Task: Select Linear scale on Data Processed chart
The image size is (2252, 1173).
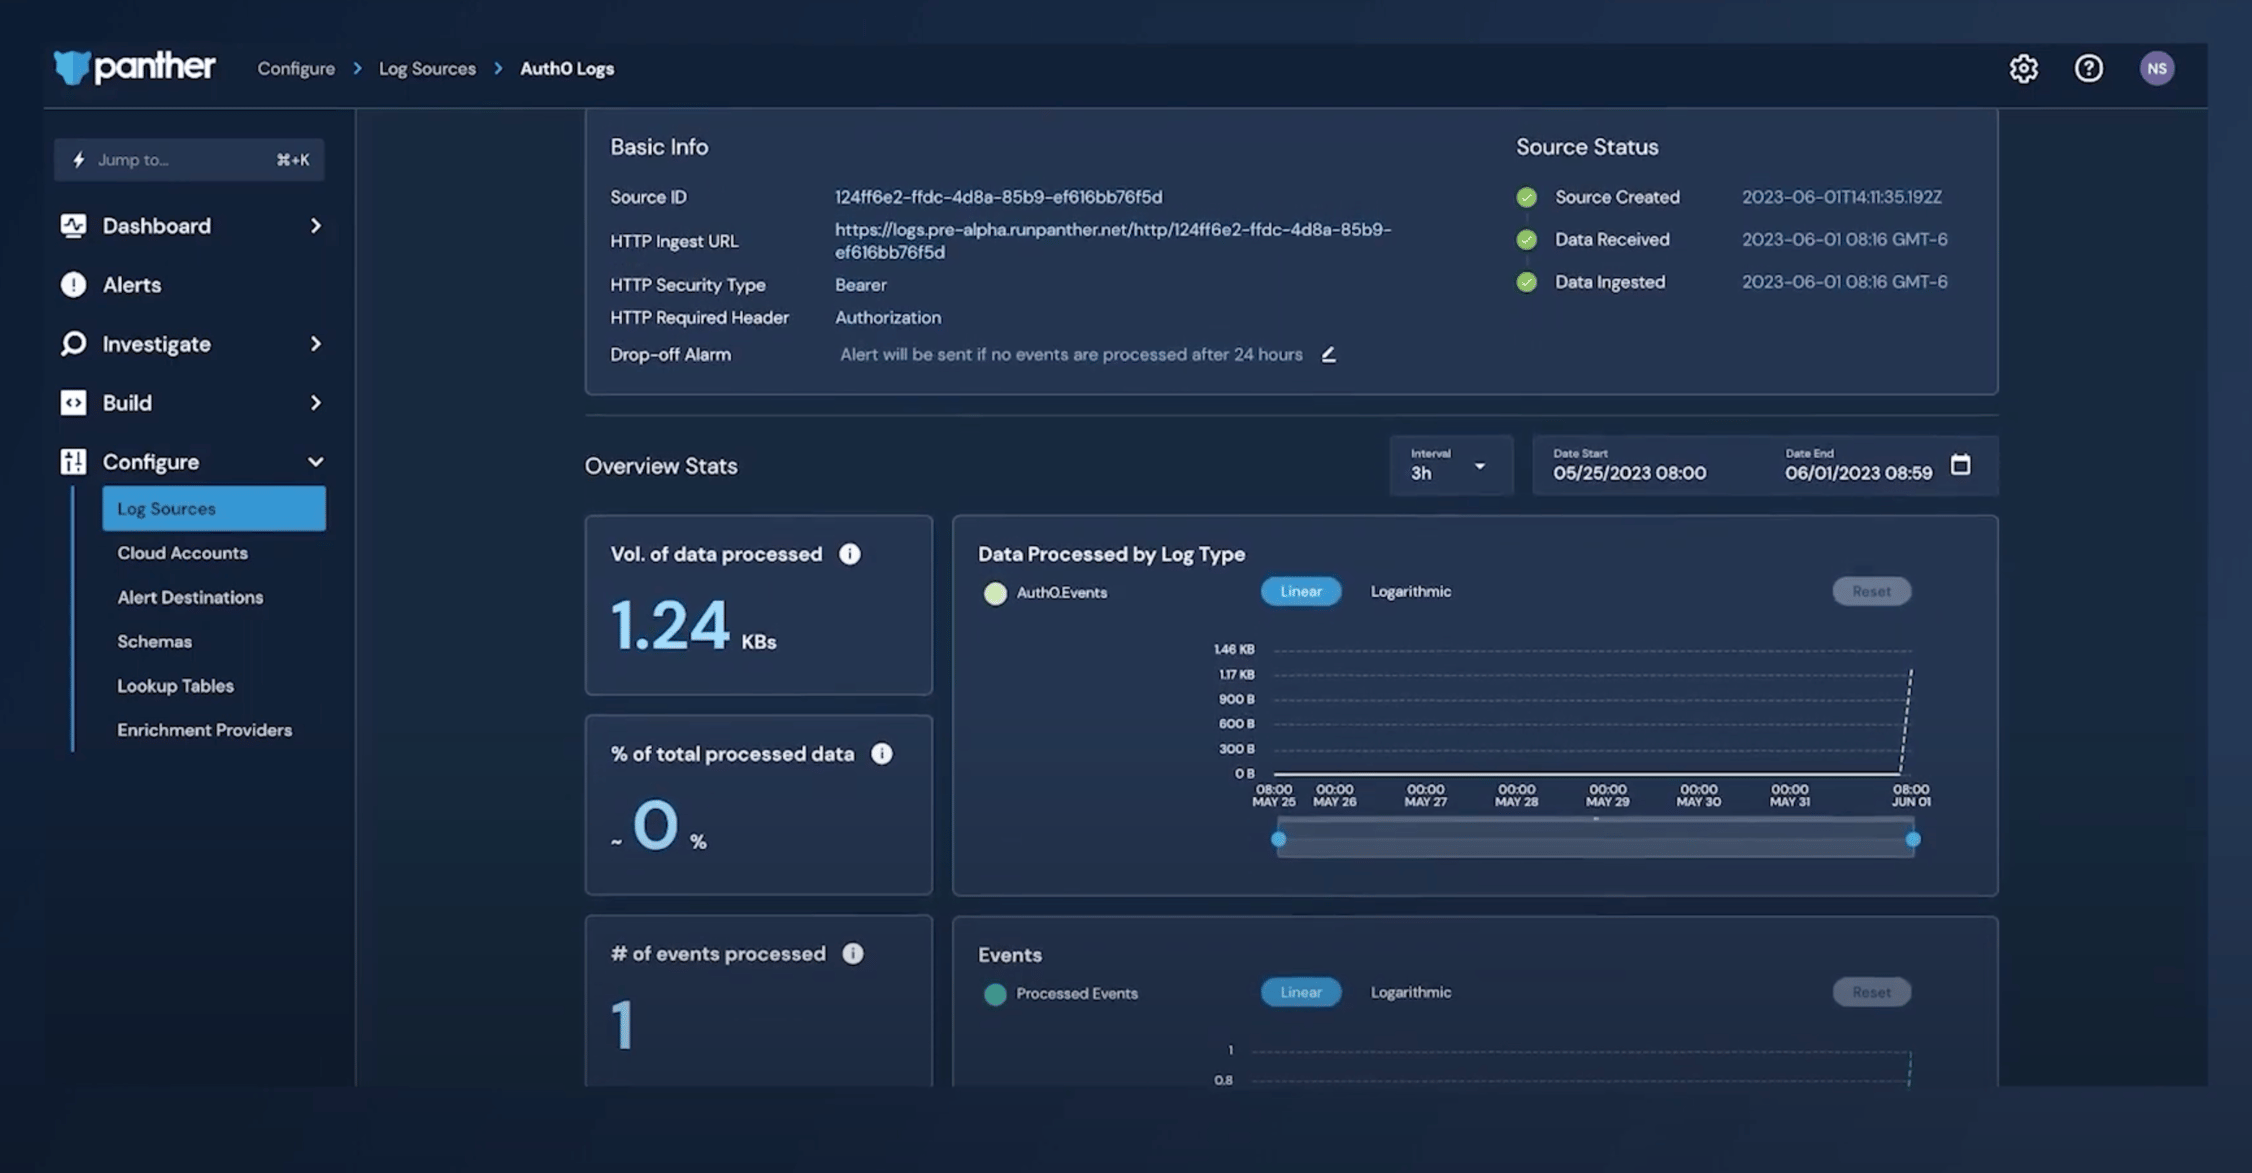Action: 1301,592
